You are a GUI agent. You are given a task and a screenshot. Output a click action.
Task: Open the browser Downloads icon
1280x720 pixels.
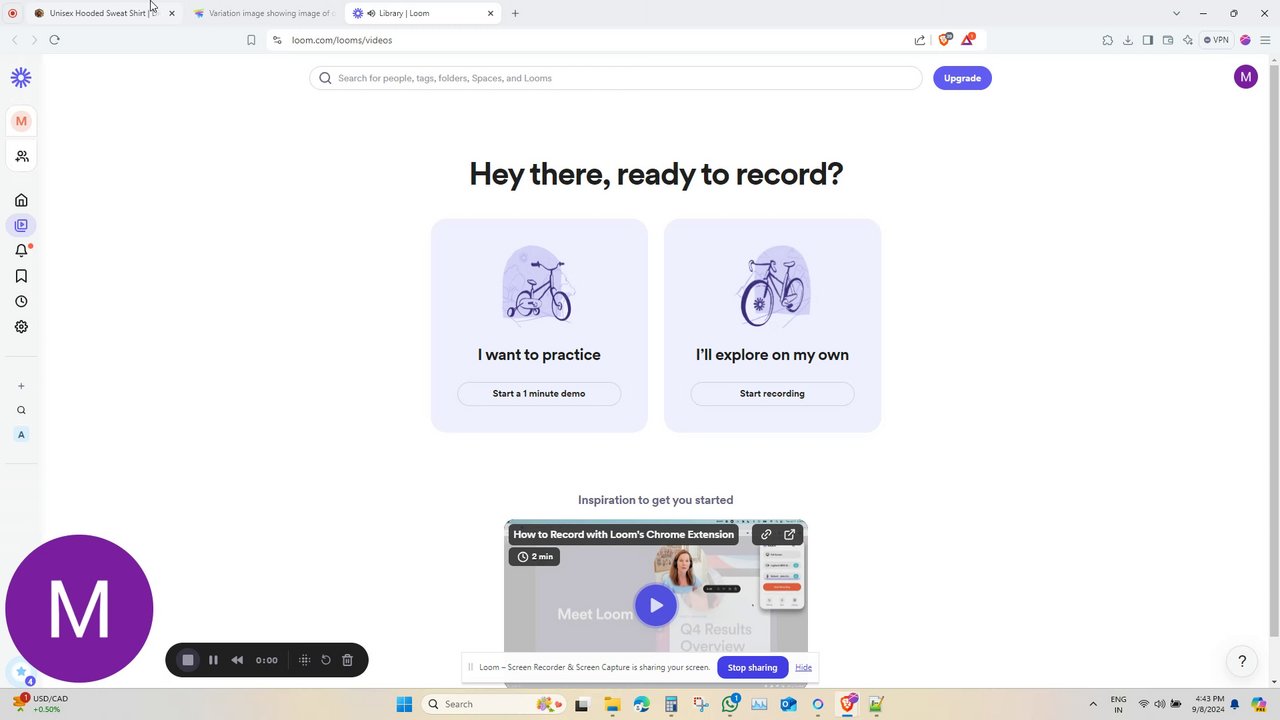(1128, 40)
